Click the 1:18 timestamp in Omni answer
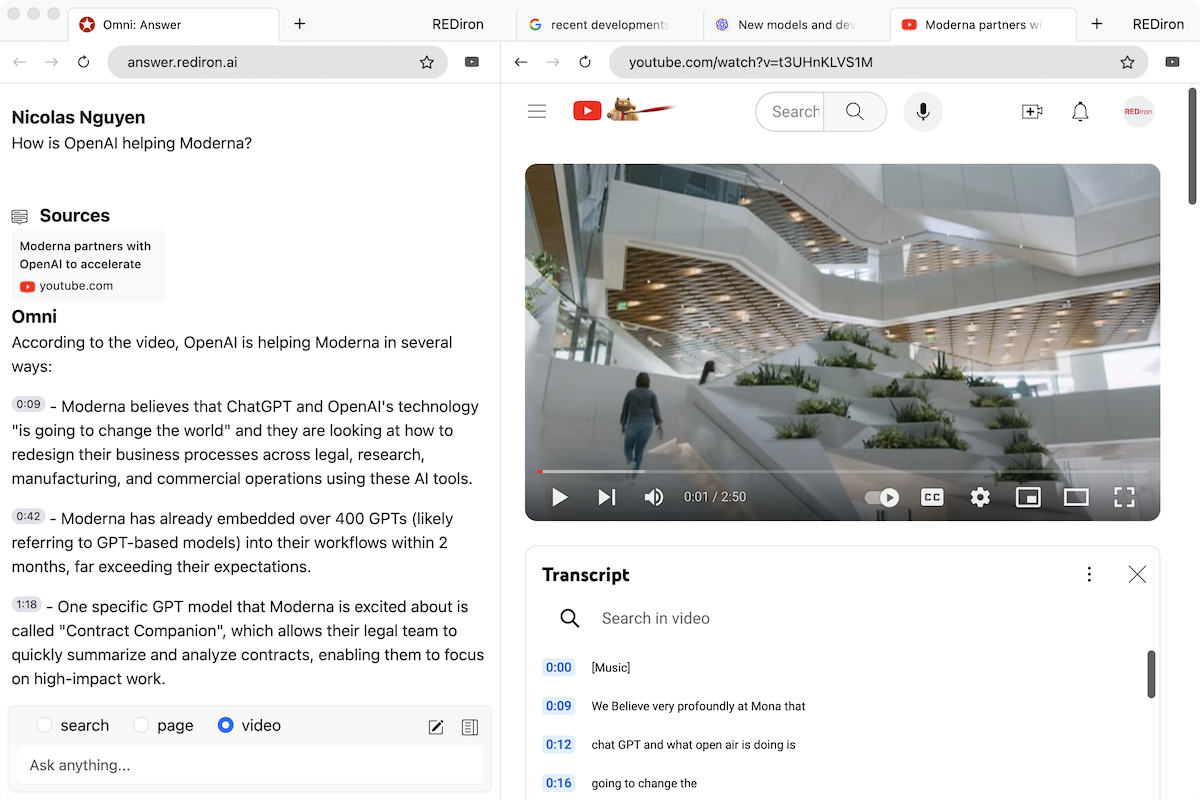1200x800 pixels. [28, 604]
